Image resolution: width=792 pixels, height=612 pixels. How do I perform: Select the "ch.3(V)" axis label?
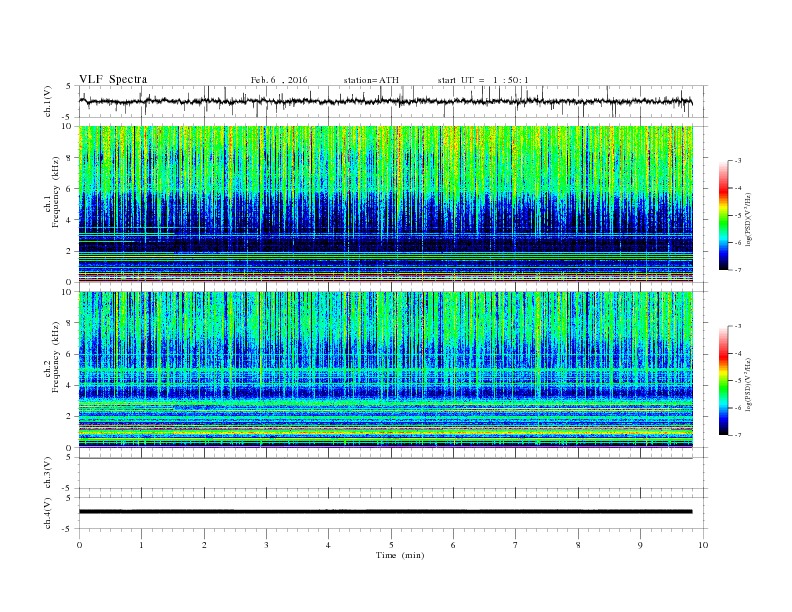pyautogui.click(x=48, y=473)
